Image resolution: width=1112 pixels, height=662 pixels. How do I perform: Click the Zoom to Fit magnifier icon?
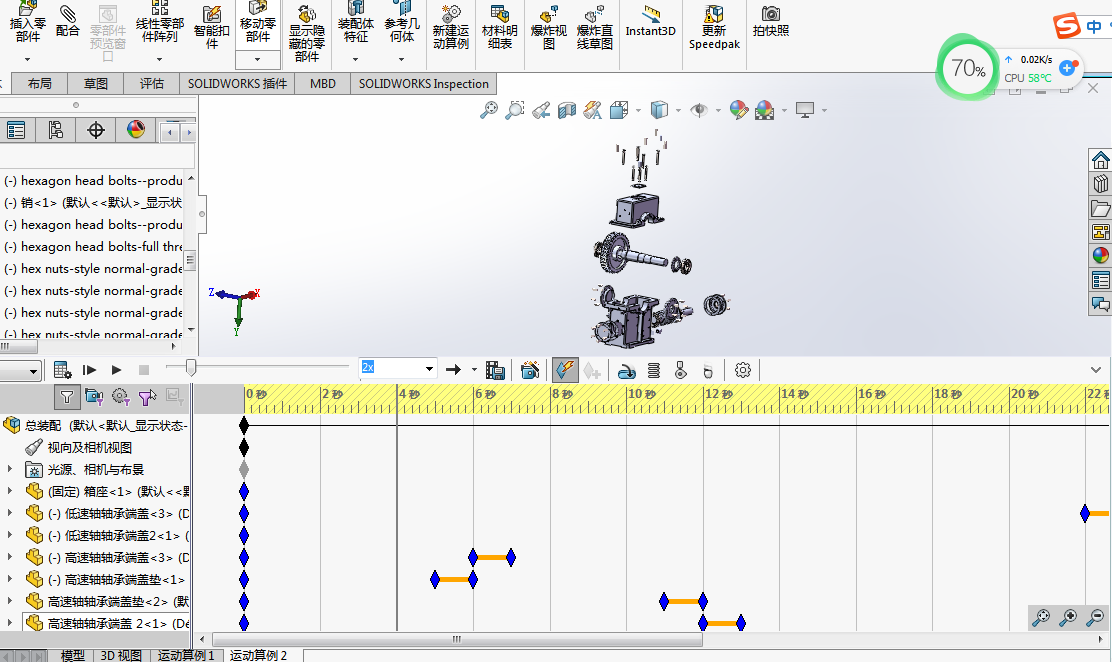[489, 110]
